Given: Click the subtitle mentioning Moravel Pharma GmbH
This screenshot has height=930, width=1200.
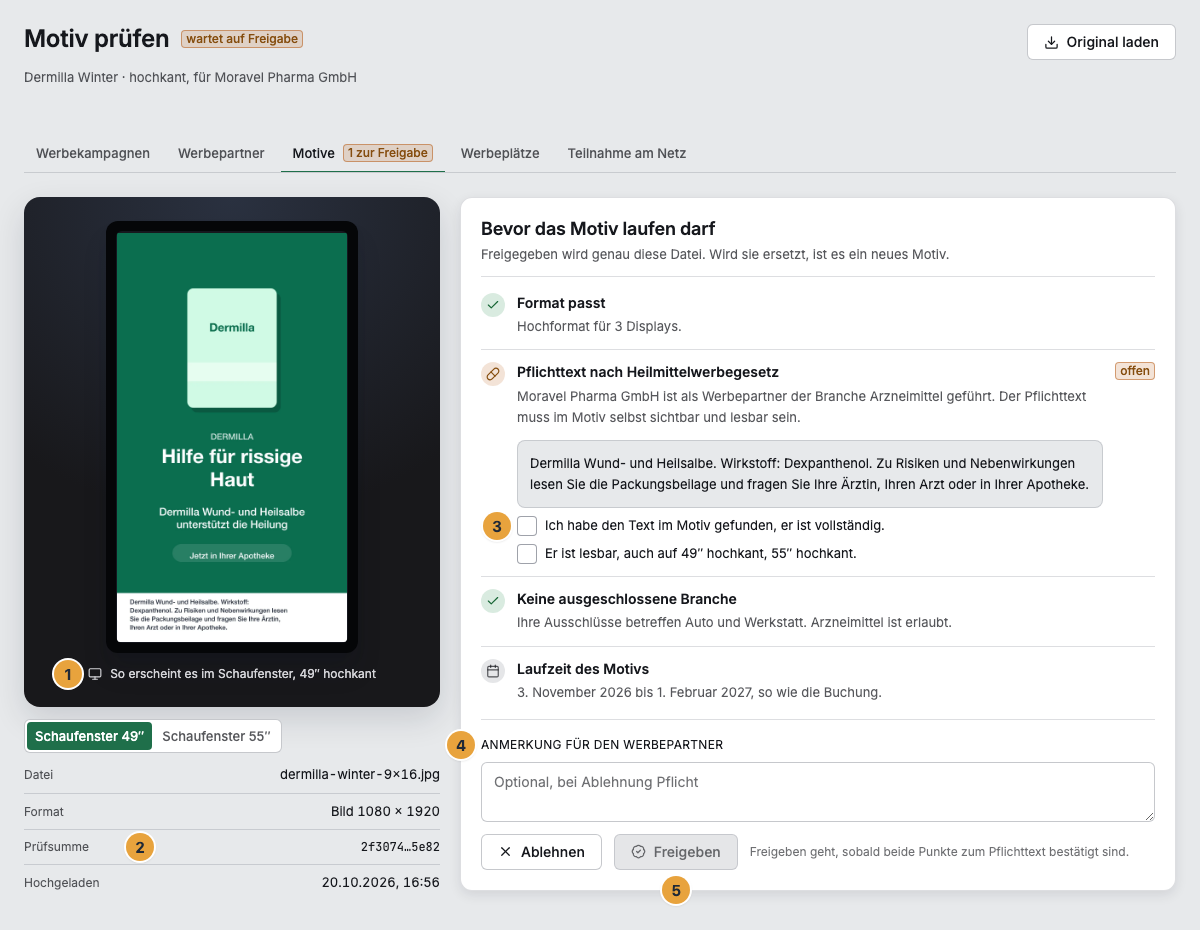Looking at the screenshot, I should (x=190, y=77).
